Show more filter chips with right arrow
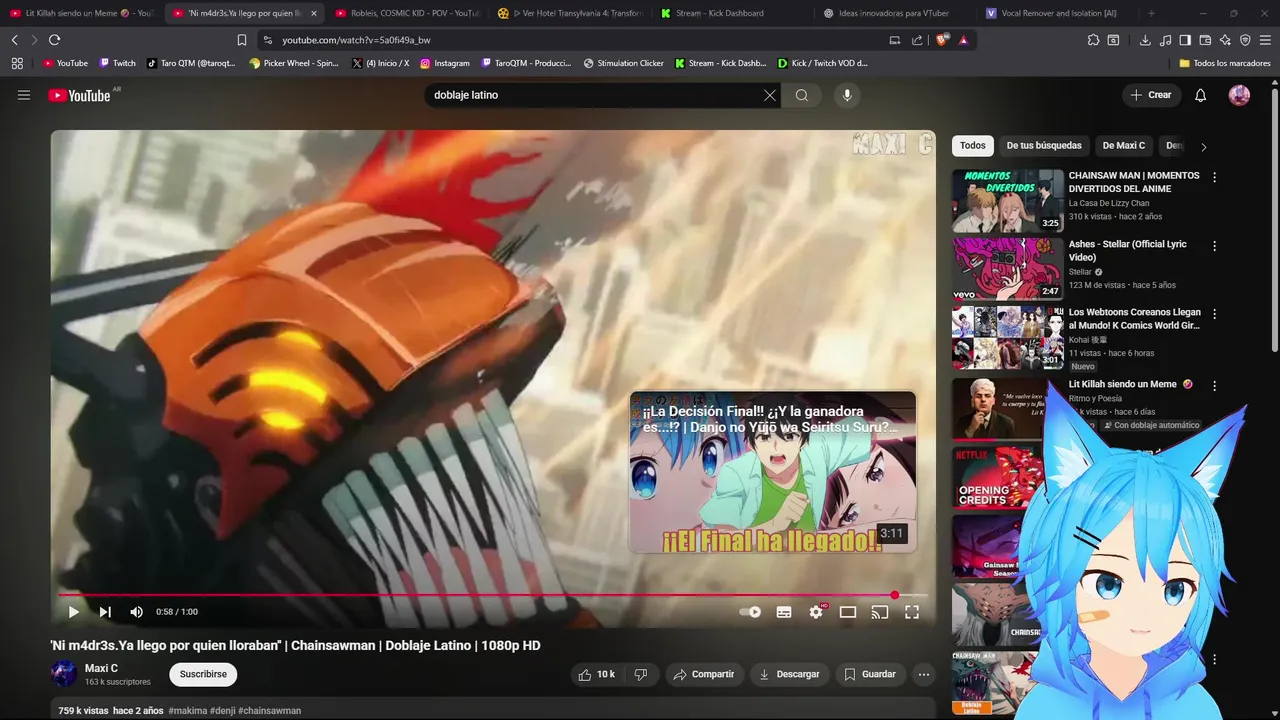 pos(1203,147)
